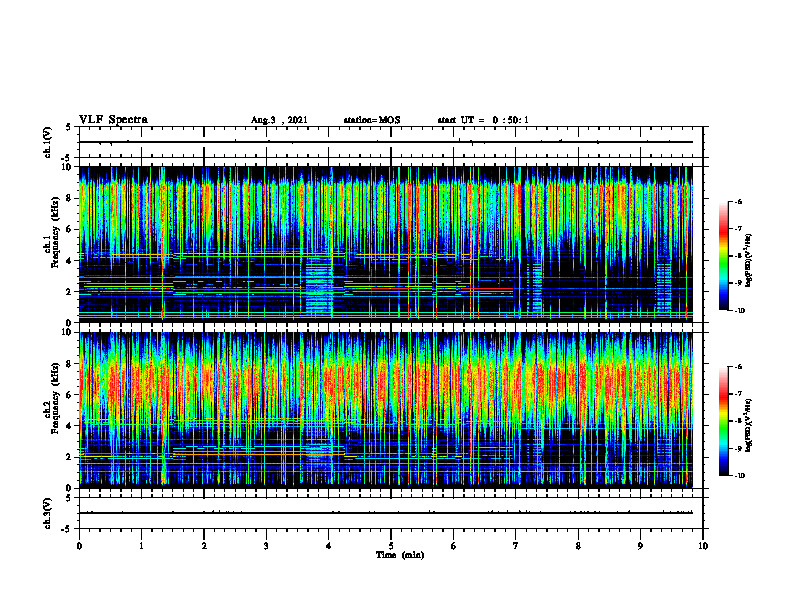
Task: Click the "-7" tick on ch.1 color bar
Action: [x=737, y=229]
